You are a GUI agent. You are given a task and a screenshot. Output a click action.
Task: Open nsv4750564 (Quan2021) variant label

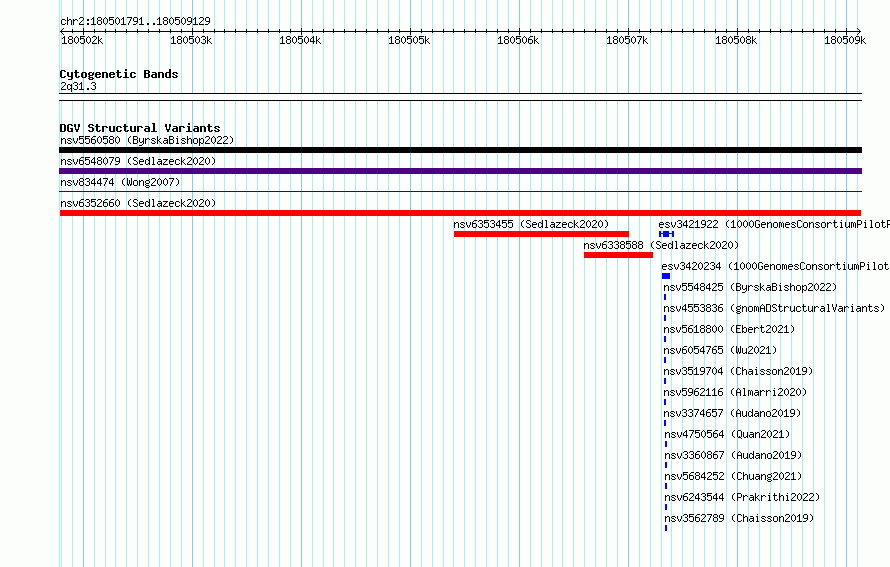pyautogui.click(x=727, y=434)
